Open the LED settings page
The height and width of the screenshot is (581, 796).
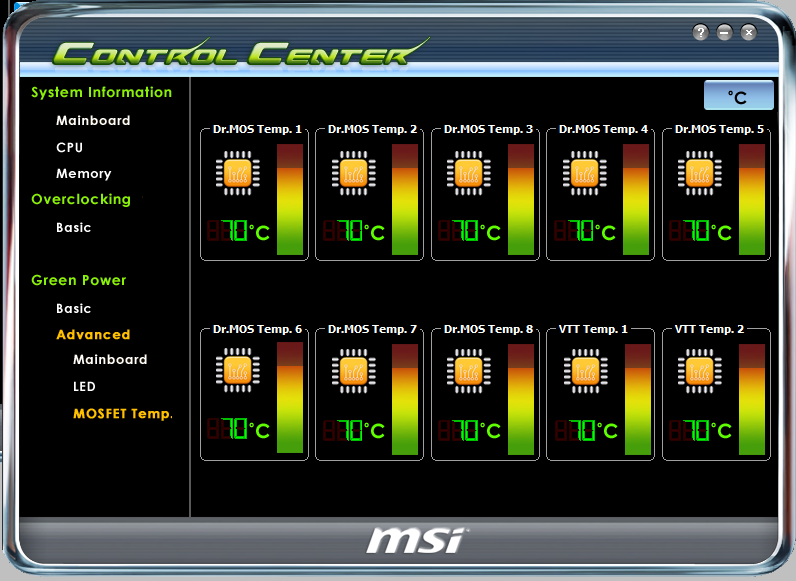pyautogui.click(x=84, y=386)
